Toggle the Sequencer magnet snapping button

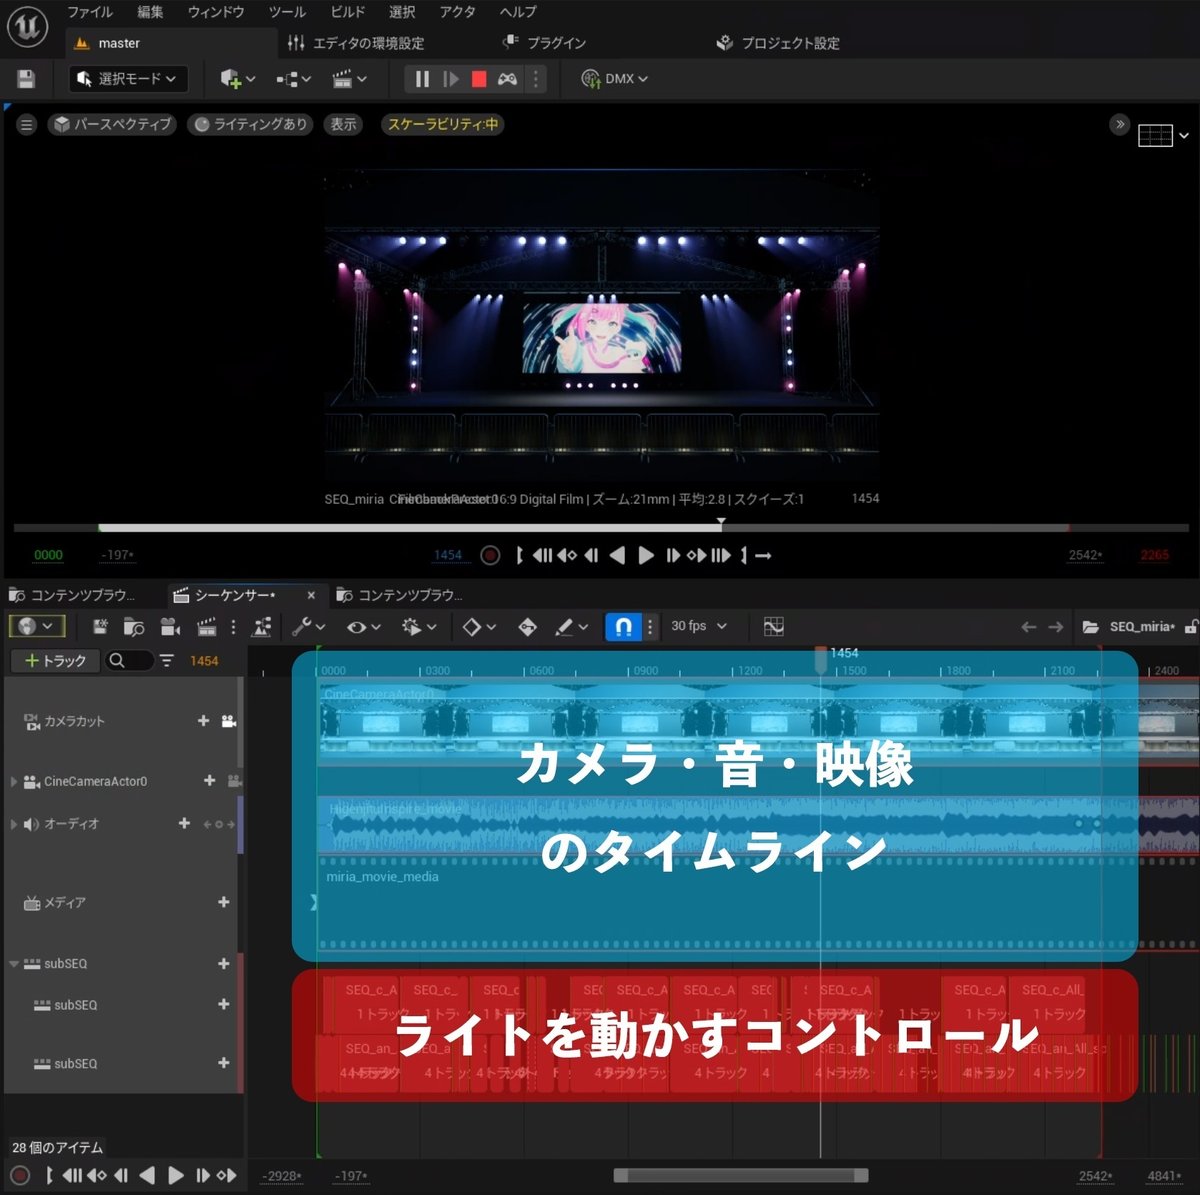click(623, 626)
